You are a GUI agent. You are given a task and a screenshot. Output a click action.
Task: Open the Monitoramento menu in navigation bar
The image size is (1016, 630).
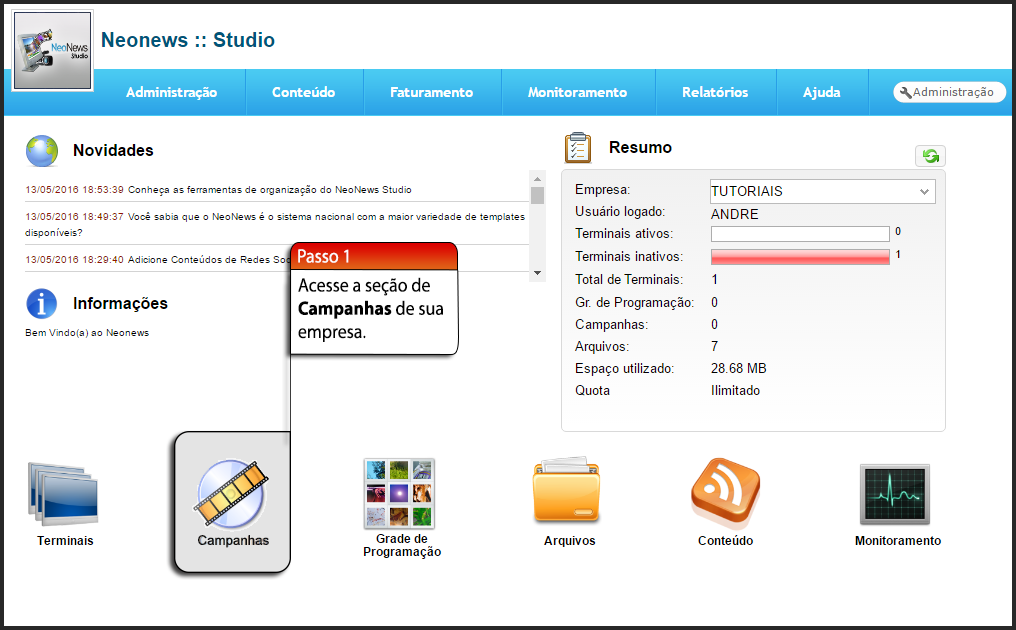pyautogui.click(x=577, y=92)
